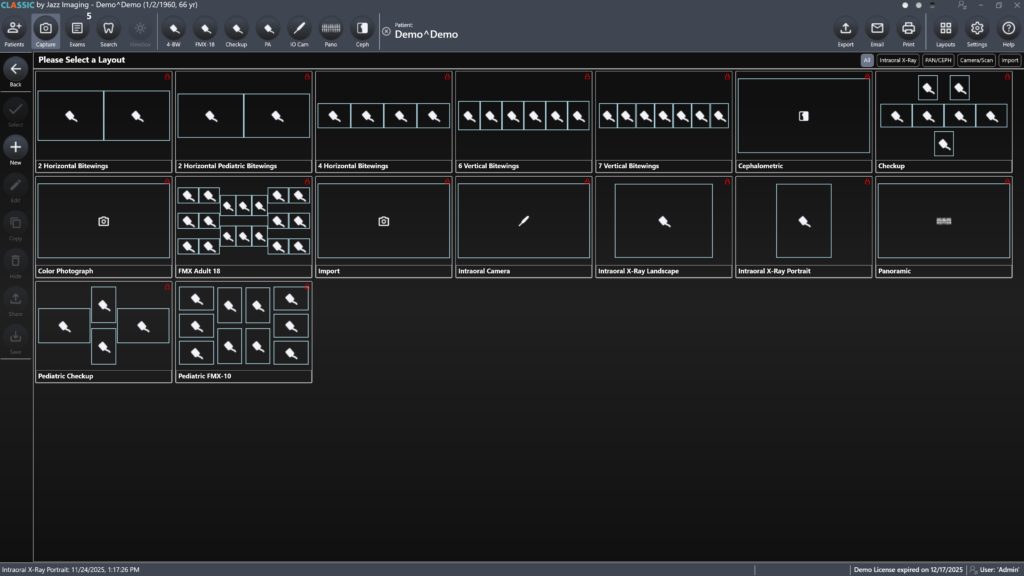Open the IO Cam tool
Screen dimensions: 1024x576
(299, 33)
